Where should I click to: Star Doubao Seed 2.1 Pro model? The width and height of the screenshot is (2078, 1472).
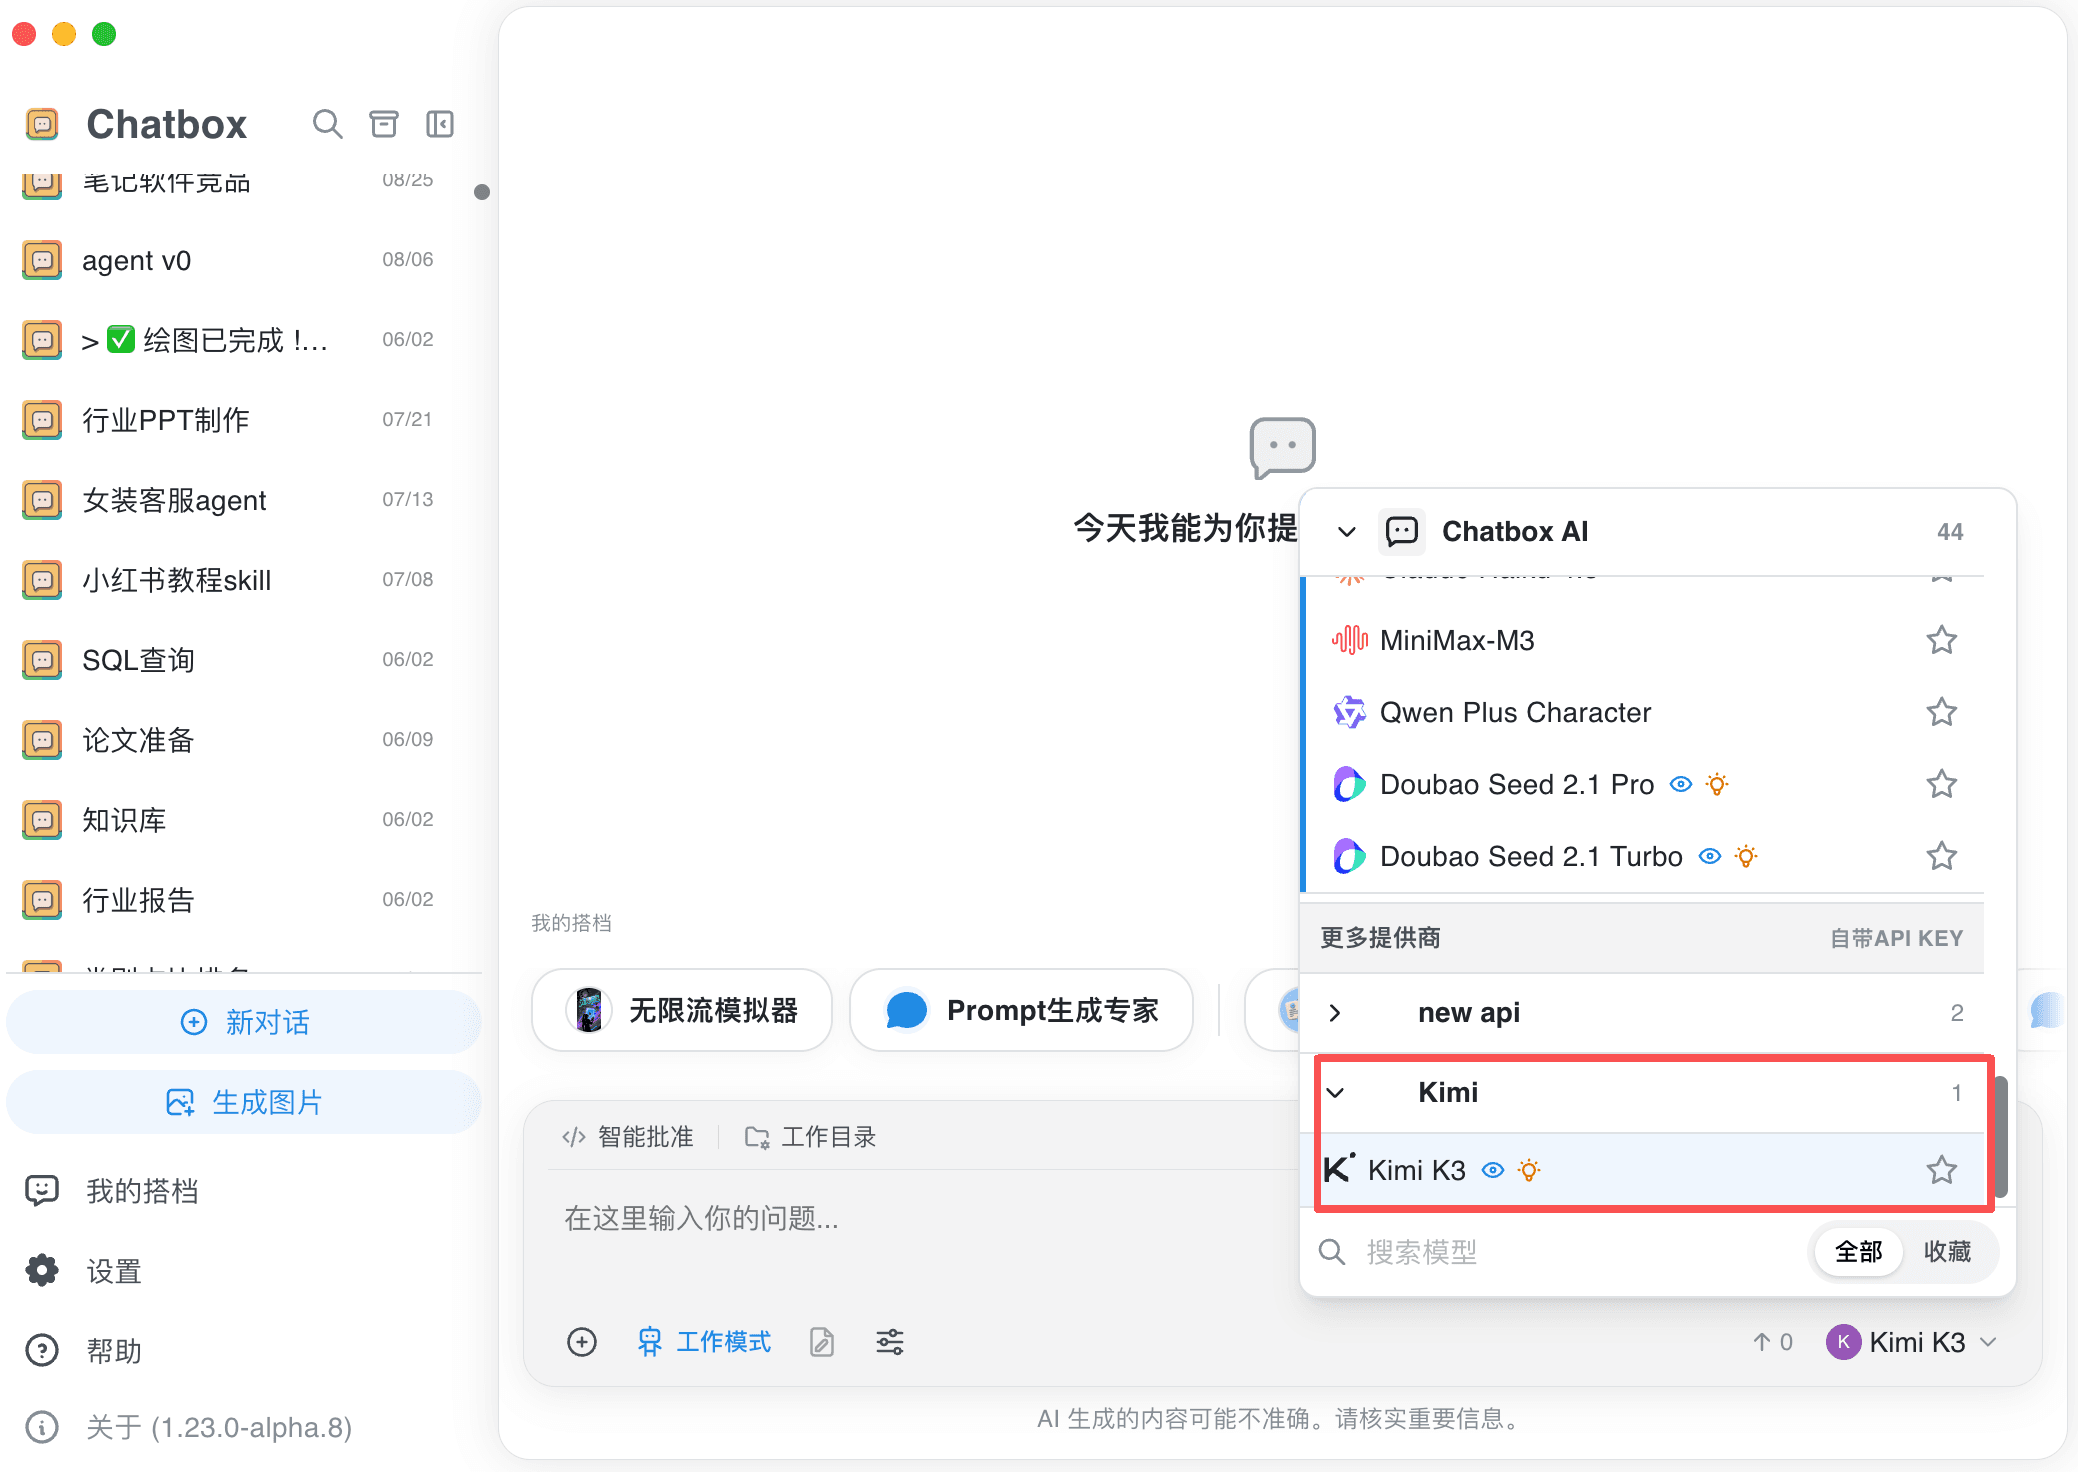click(x=1941, y=784)
